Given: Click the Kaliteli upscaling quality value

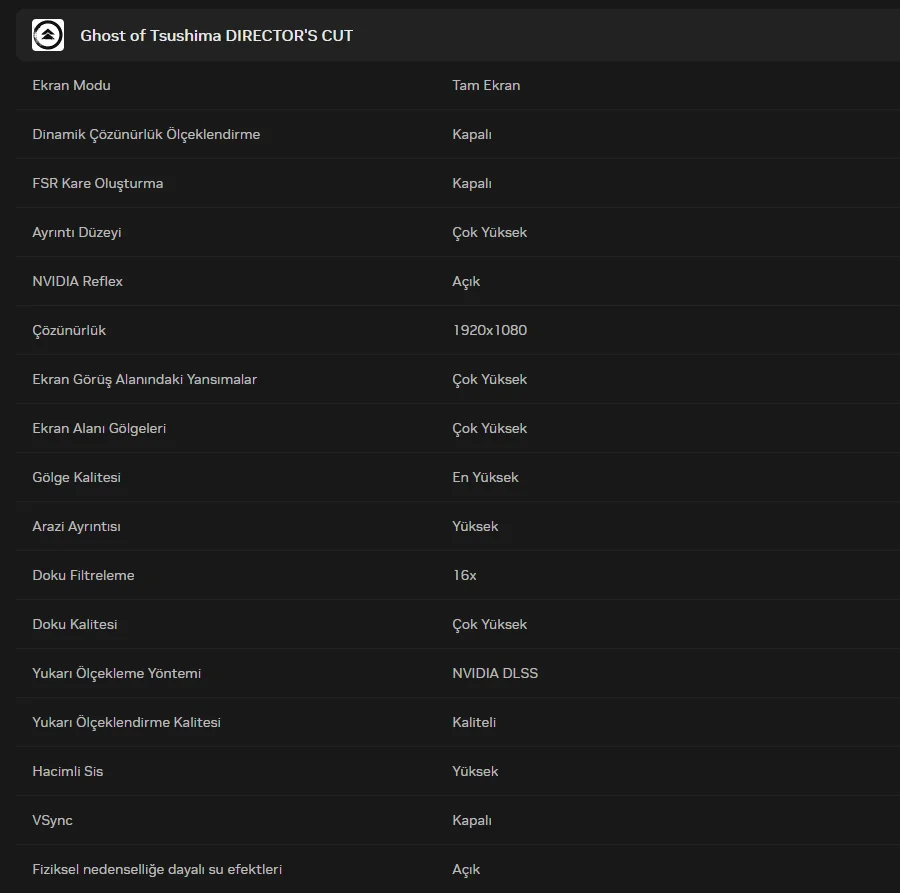Looking at the screenshot, I should tap(474, 722).
